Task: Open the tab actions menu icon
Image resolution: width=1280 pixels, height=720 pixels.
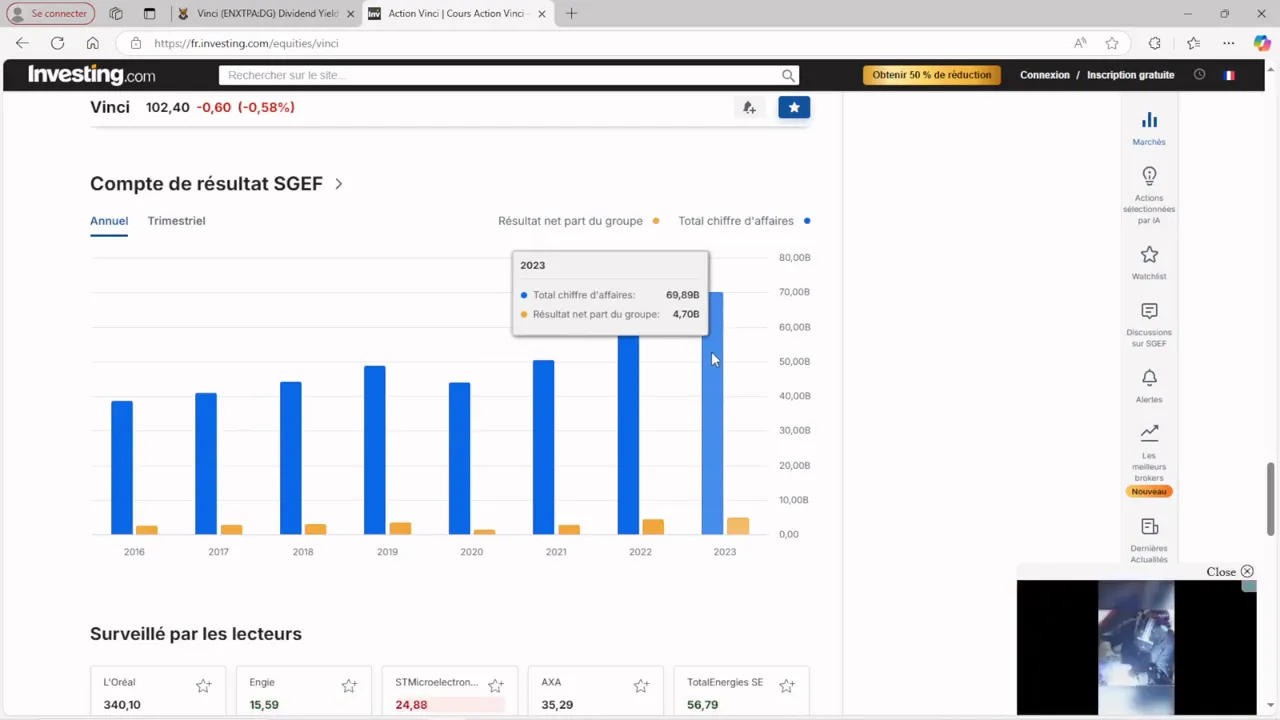Action: point(149,14)
